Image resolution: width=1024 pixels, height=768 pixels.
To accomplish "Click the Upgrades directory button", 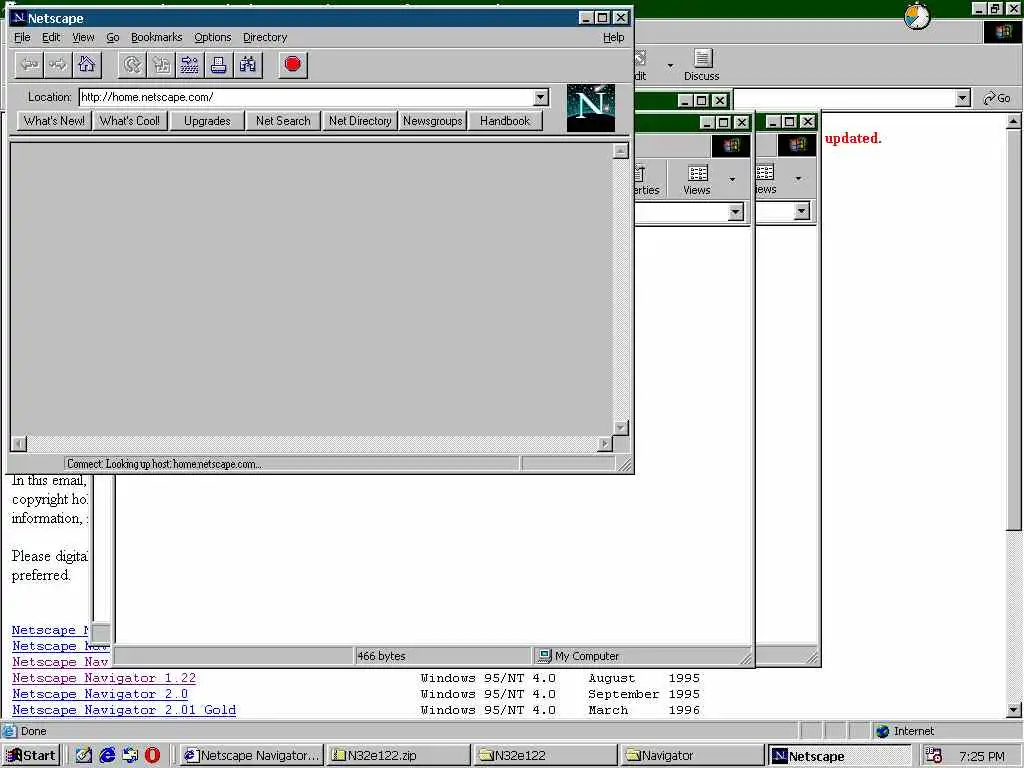I will 207,121.
